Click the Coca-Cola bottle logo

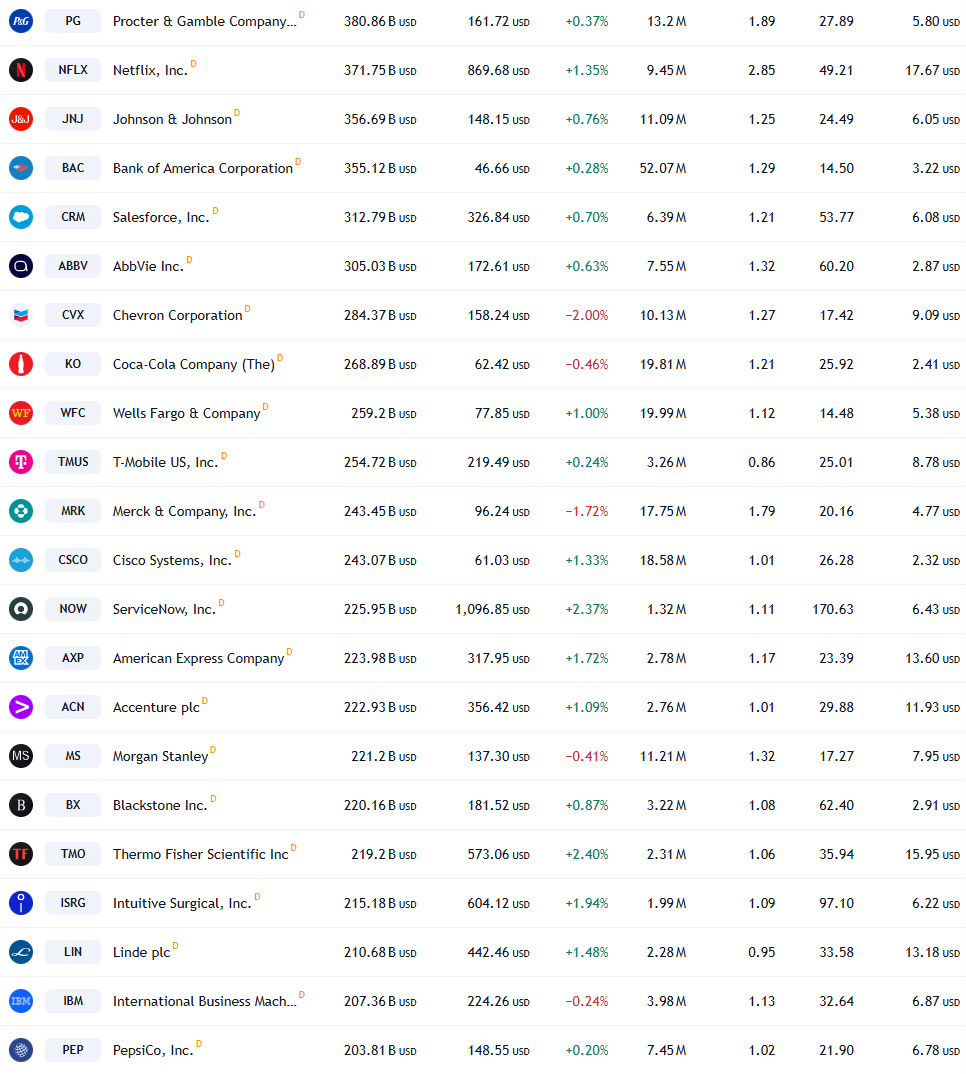coord(21,364)
